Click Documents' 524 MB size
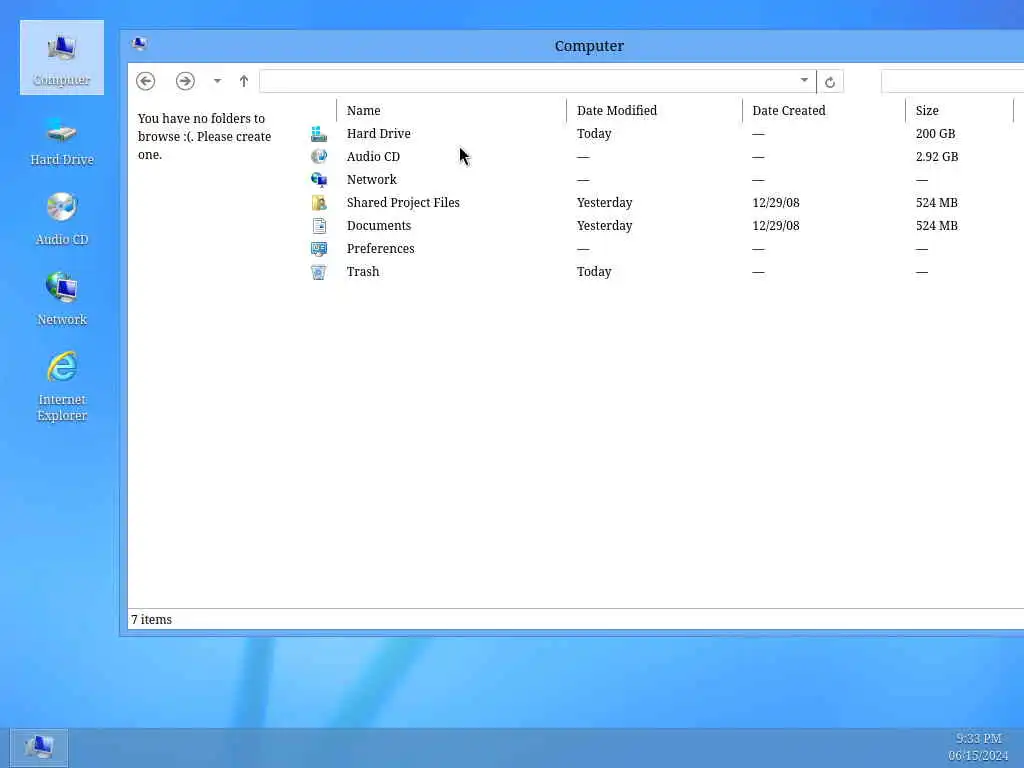The image size is (1024, 768). pos(936,225)
